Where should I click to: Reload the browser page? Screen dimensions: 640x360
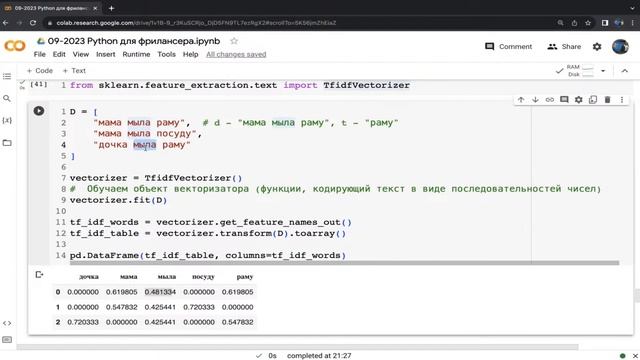(33, 23)
